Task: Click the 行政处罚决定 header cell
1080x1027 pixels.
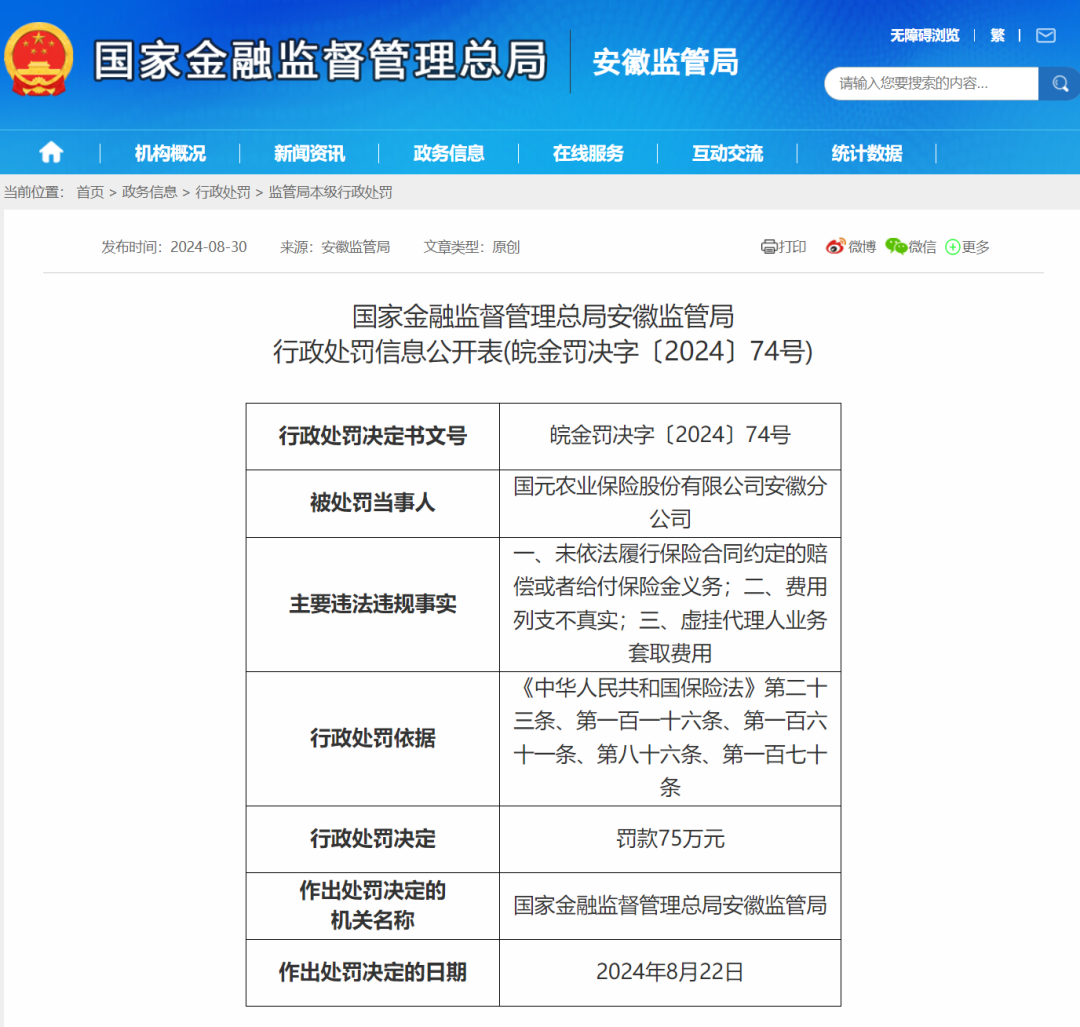Action: point(373,839)
